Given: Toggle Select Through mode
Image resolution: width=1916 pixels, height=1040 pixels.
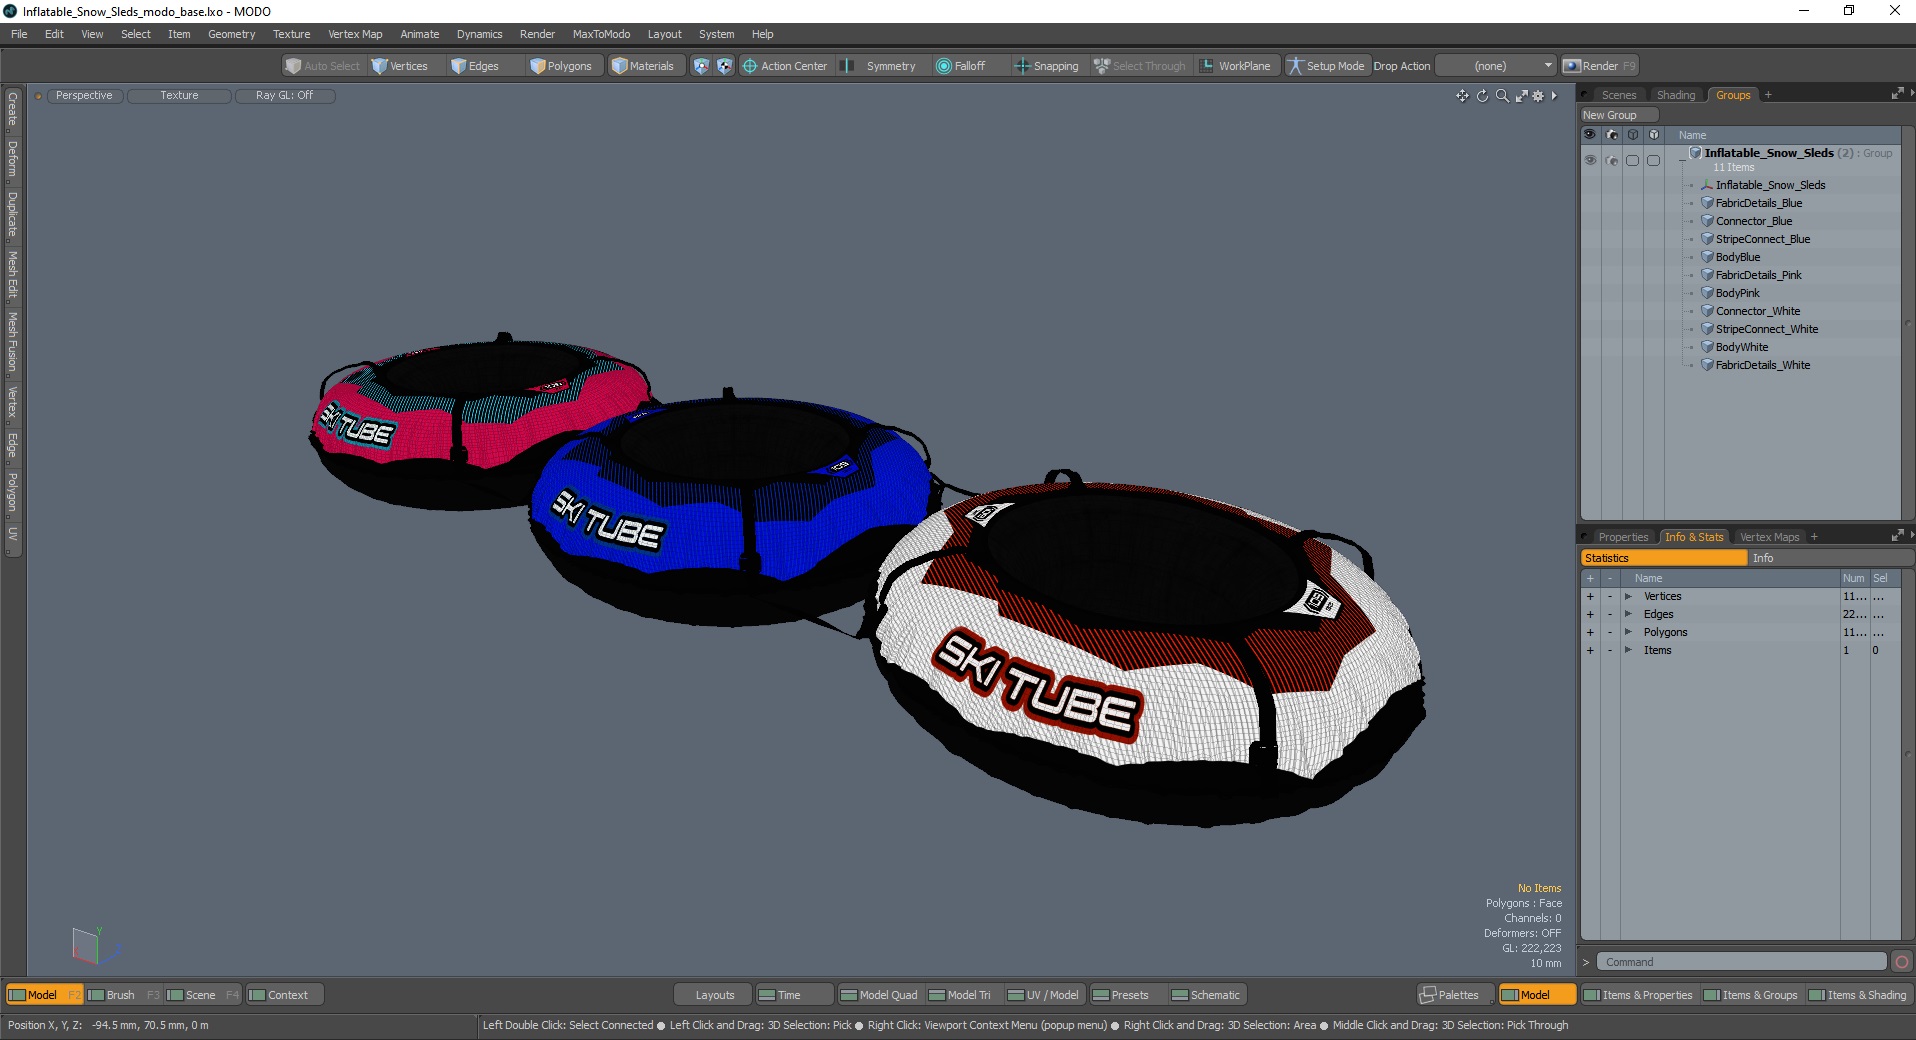Looking at the screenshot, I should tap(1140, 66).
